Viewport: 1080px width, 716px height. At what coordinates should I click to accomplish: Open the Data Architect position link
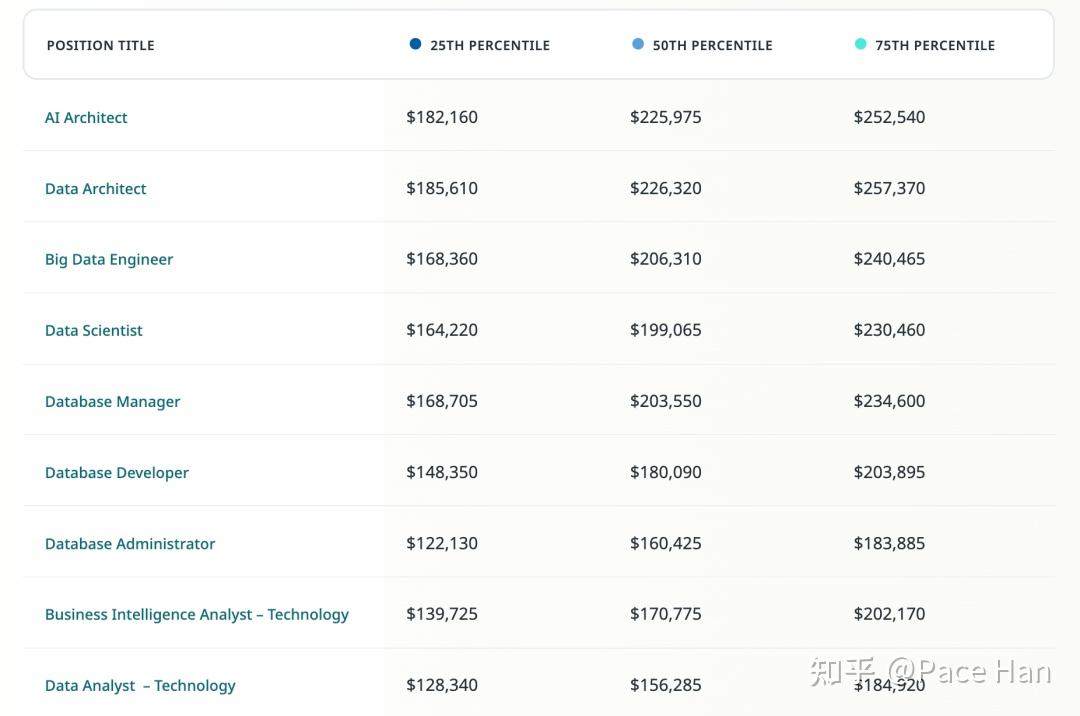click(95, 189)
